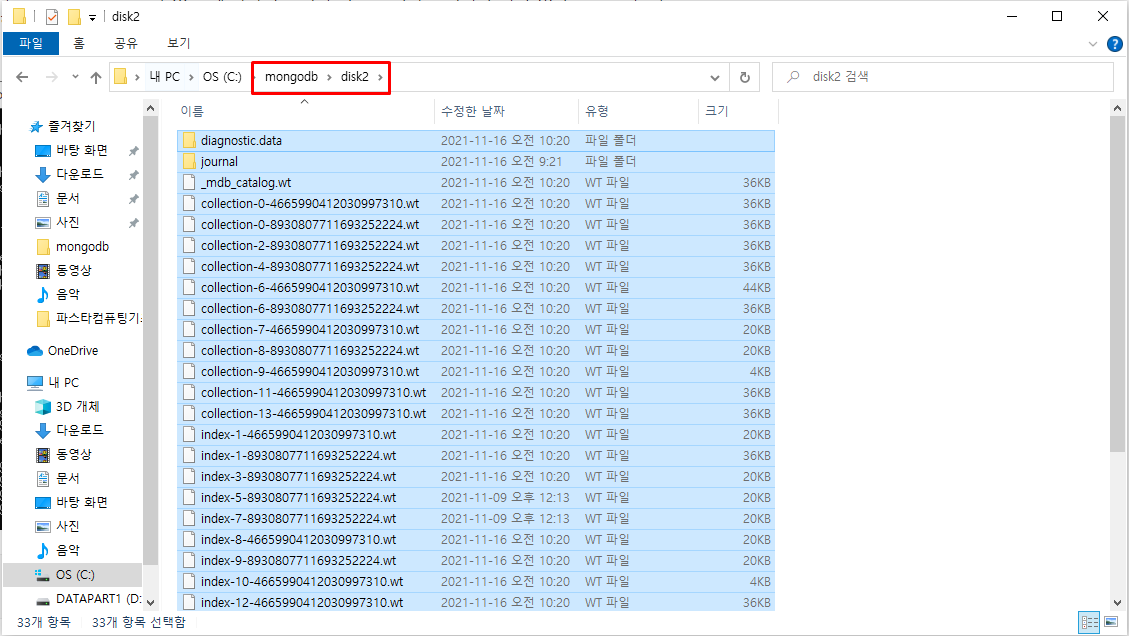
Task: Select the diagnostic.data folder
Action: pyautogui.click(x=475, y=140)
